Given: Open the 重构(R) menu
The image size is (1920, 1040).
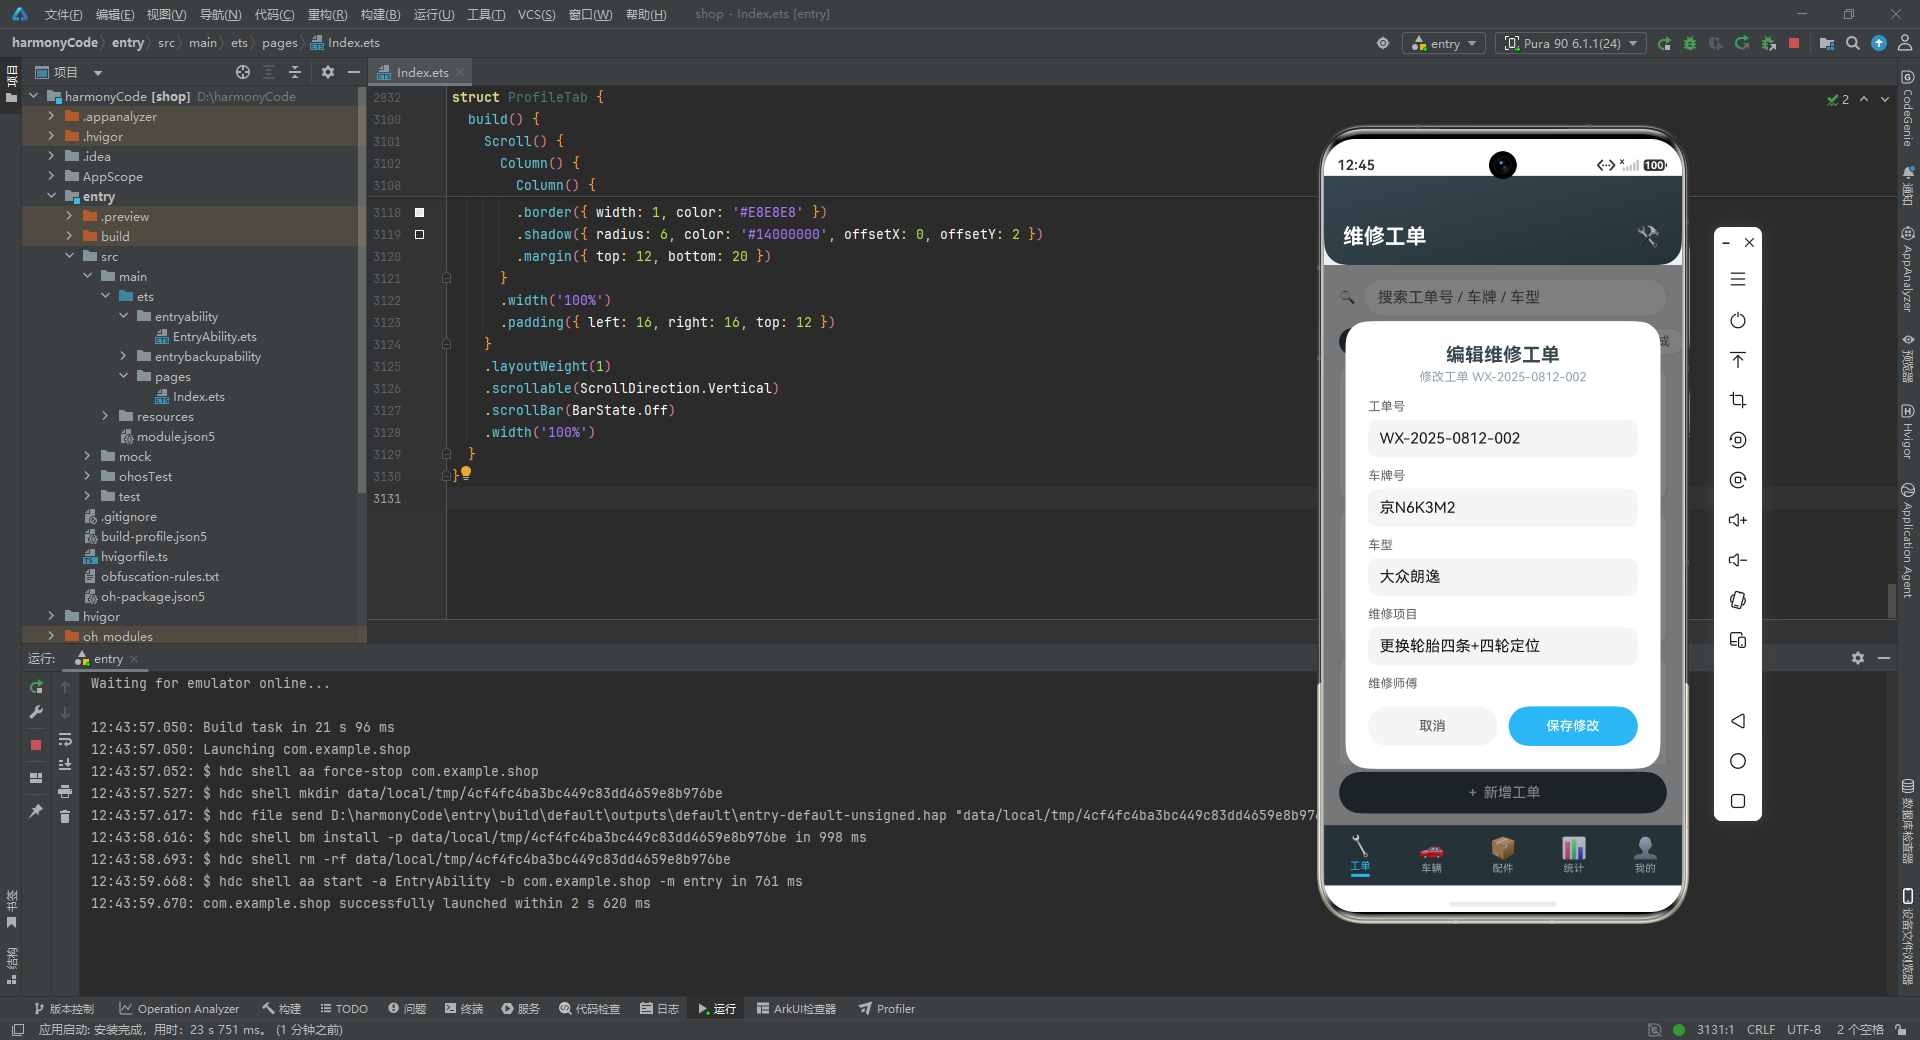Looking at the screenshot, I should (327, 14).
